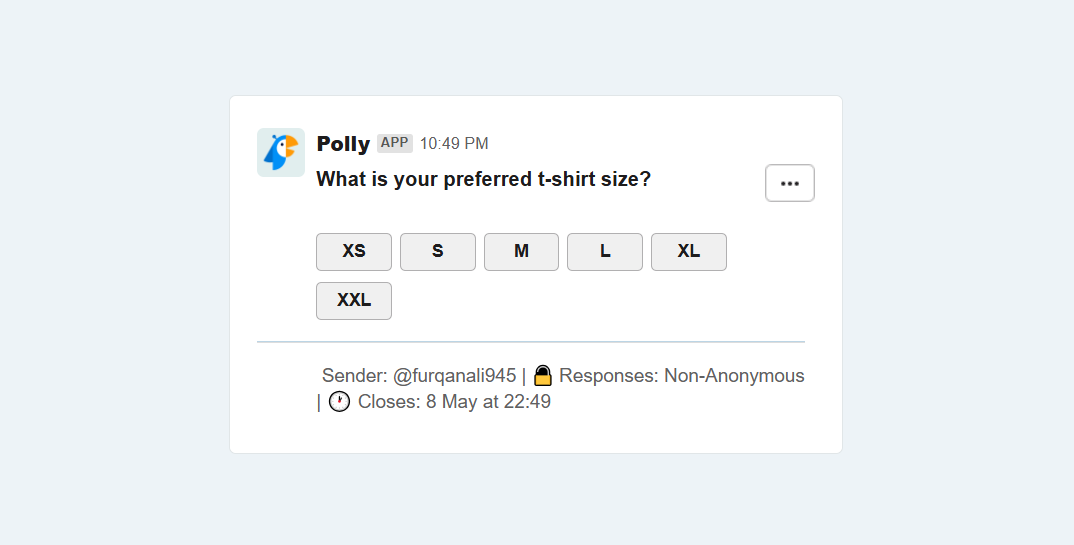Image resolution: width=1074 pixels, height=545 pixels.
Task: Click the clock icon before Closes
Action: [339, 401]
